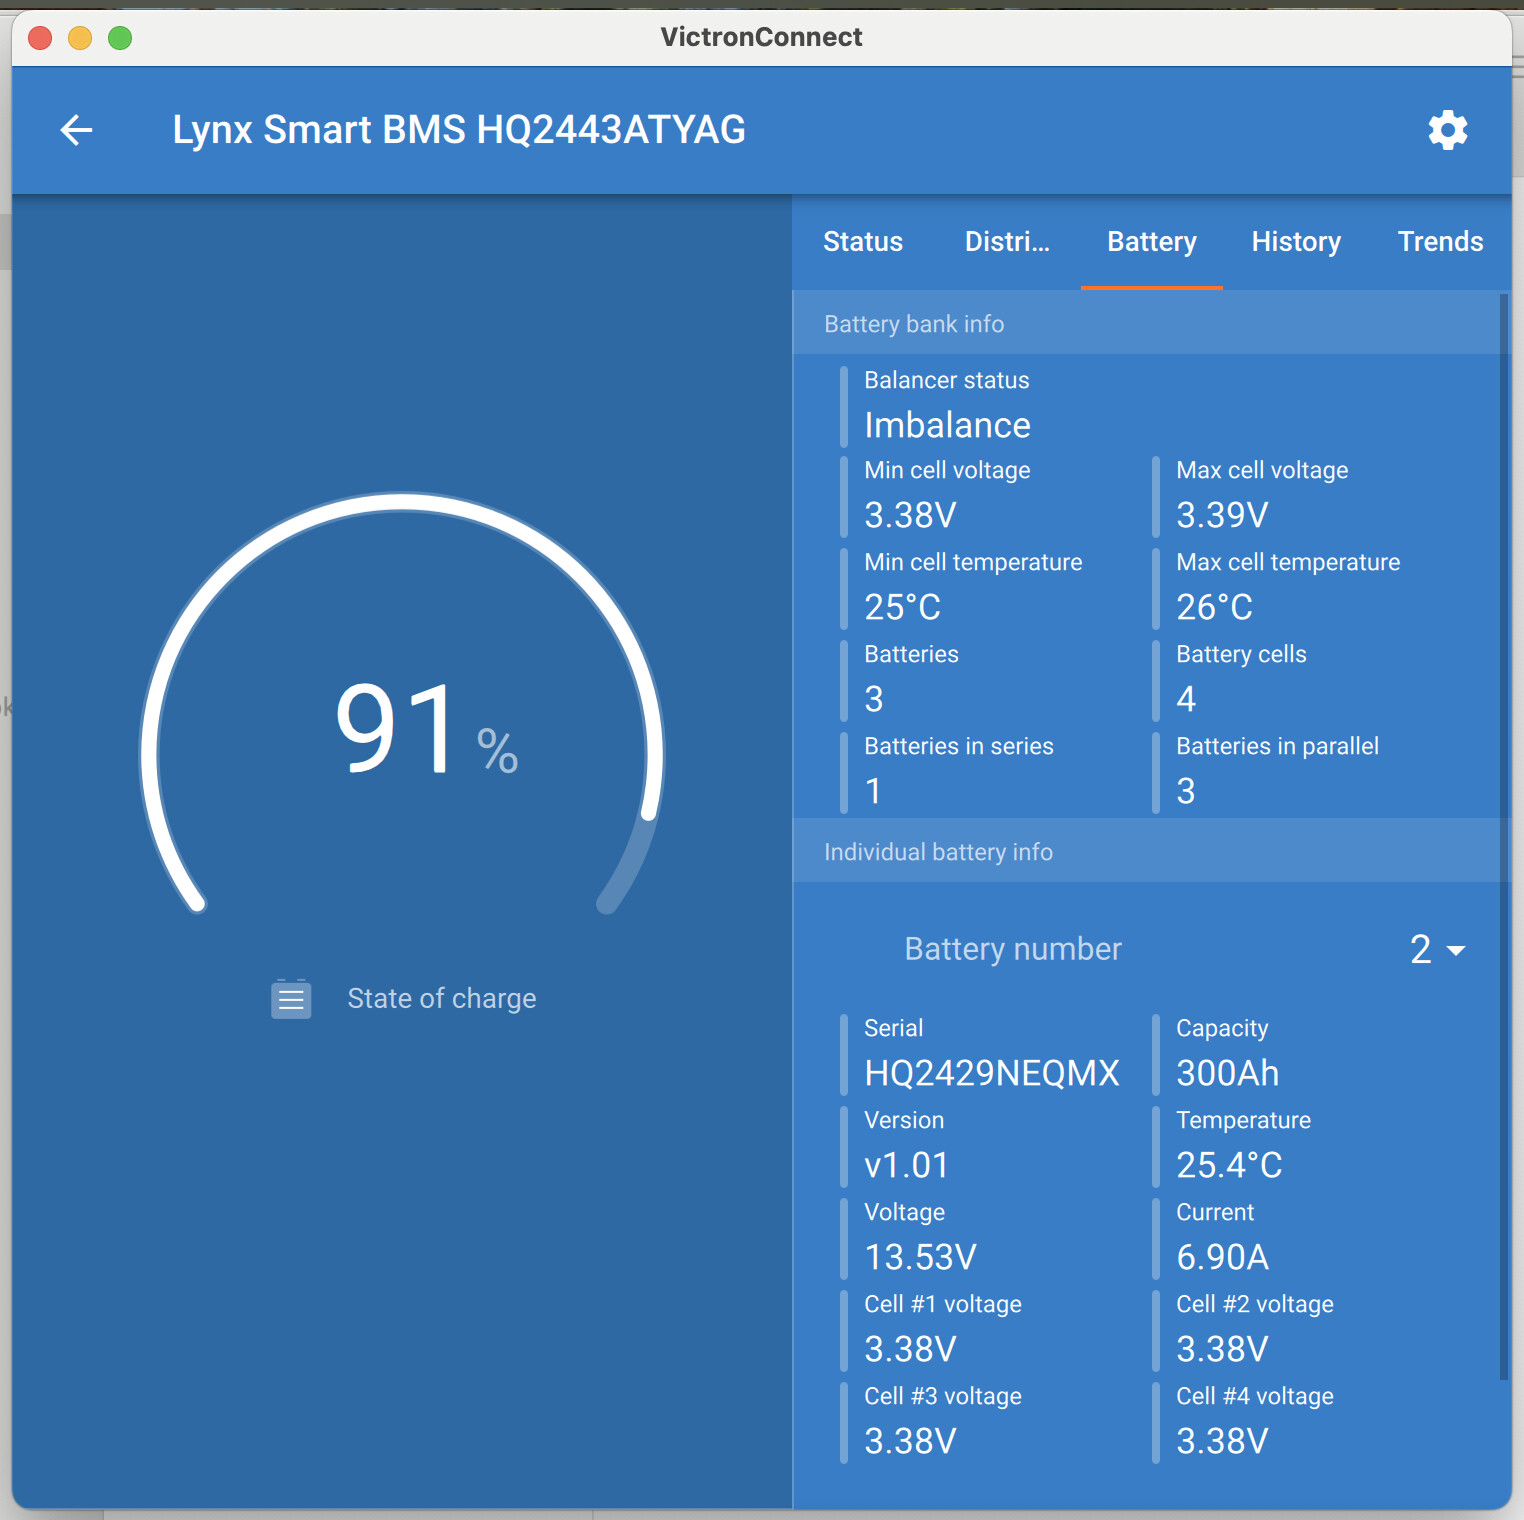Click the Individual battery info section header
The height and width of the screenshot is (1520, 1524).
click(1151, 852)
